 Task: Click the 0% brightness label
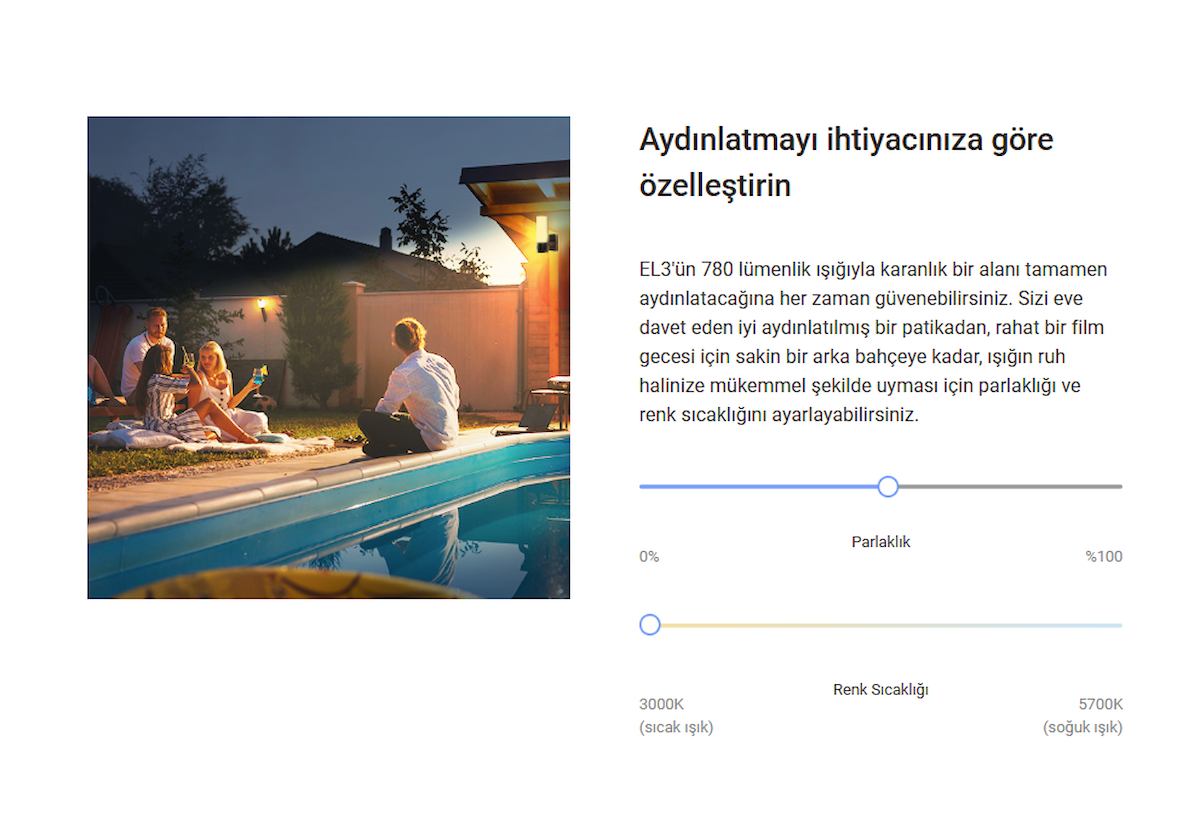point(649,557)
